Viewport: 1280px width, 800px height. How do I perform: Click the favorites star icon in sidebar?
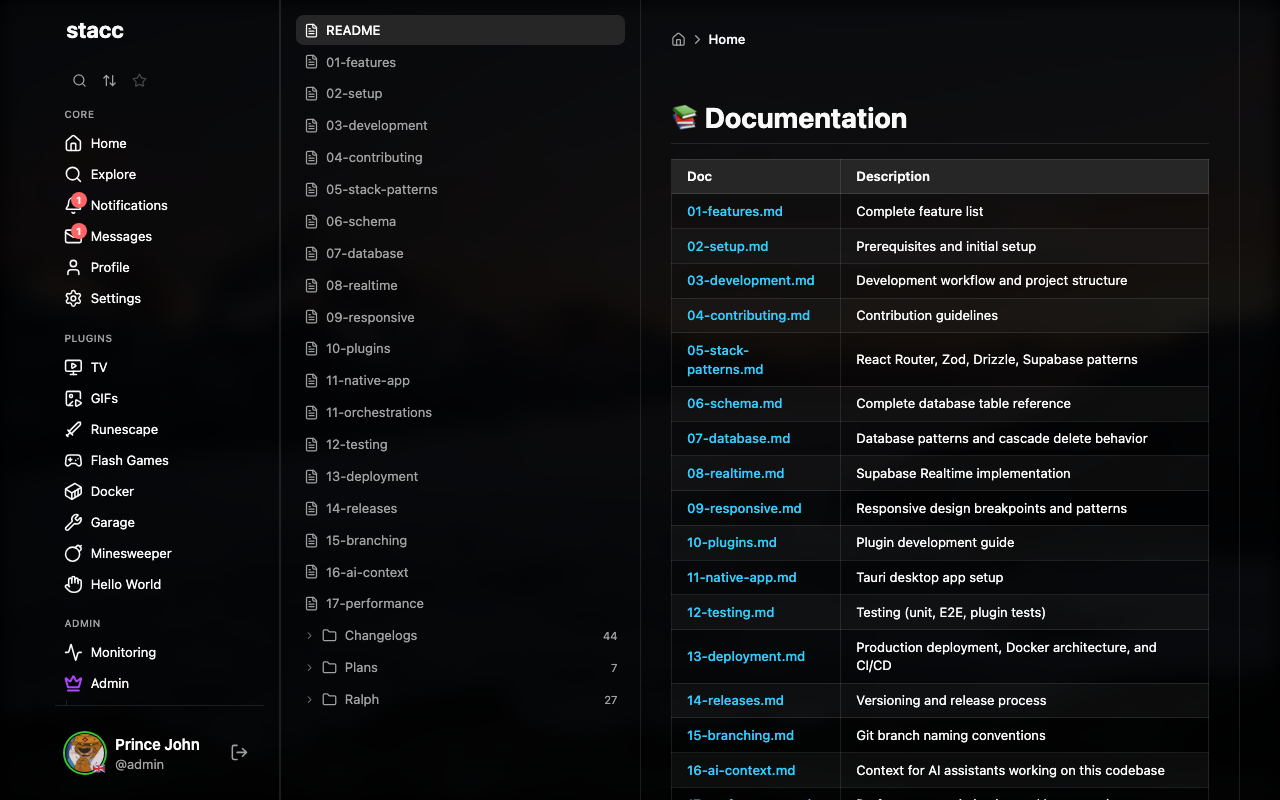139,81
